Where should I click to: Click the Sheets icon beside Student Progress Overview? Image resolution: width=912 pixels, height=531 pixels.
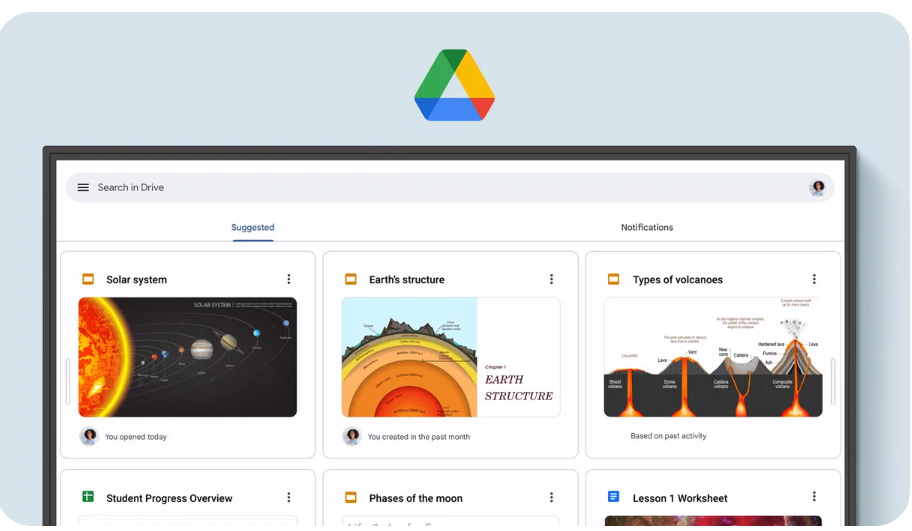click(x=88, y=498)
